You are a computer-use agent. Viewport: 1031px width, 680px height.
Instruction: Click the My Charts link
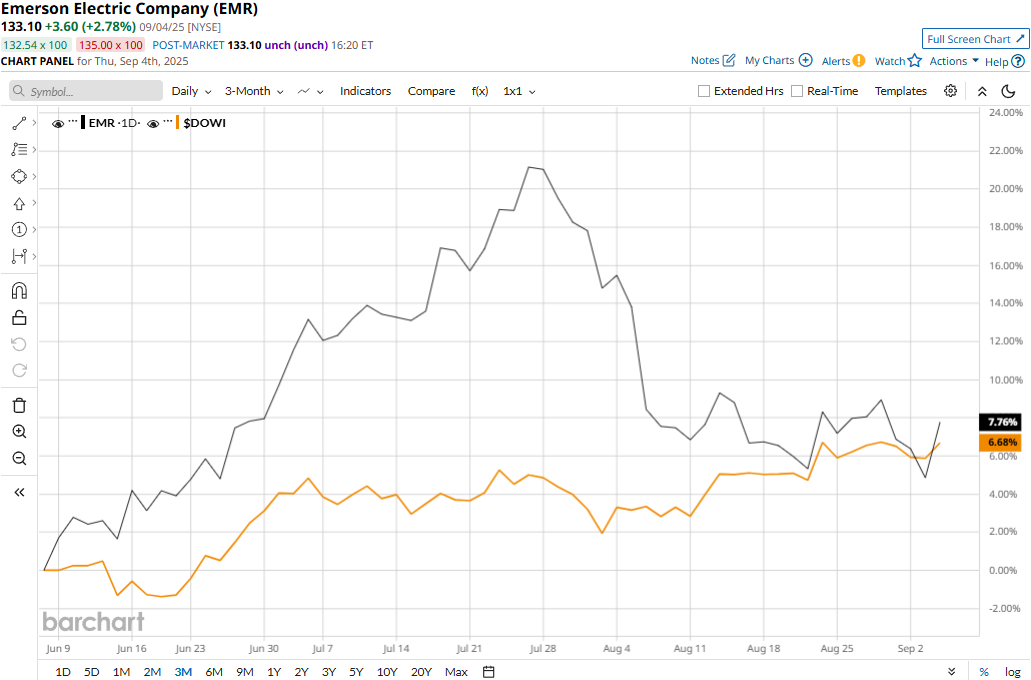(769, 61)
